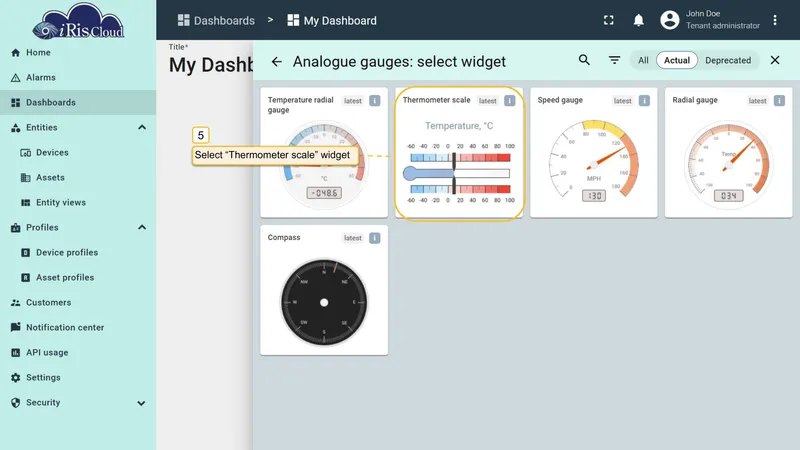
Task: Open notifications bell icon
Action: click(638, 20)
